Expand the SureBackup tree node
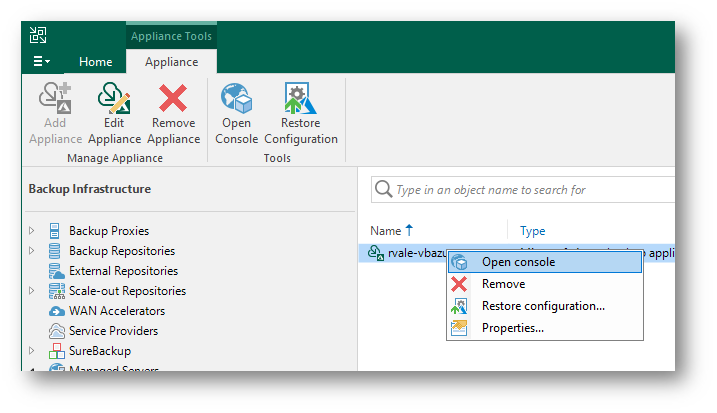The image size is (717, 413). (32, 351)
